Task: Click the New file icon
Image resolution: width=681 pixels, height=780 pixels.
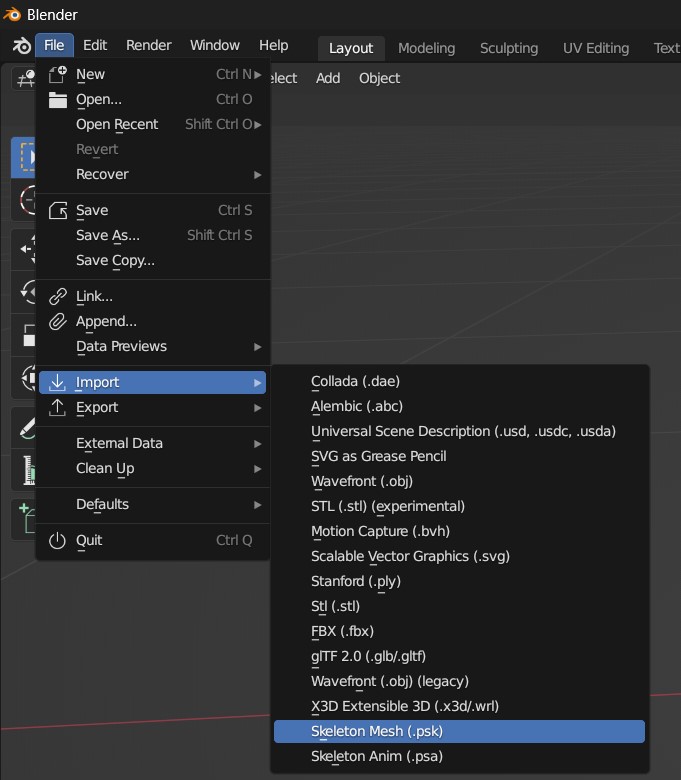Action: [58, 75]
